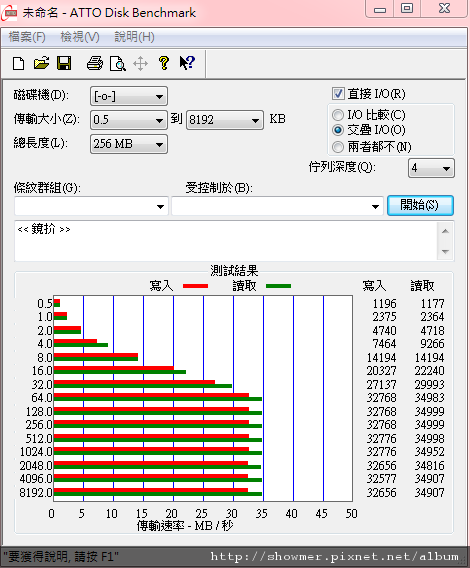The width and height of the screenshot is (470, 568).
Task: Click the read value 1177
Action: (432, 304)
